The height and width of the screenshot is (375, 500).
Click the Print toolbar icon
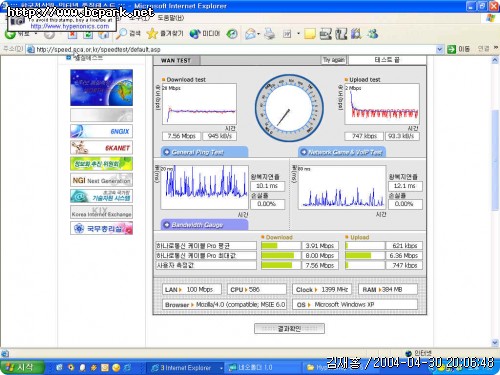(x=269, y=33)
